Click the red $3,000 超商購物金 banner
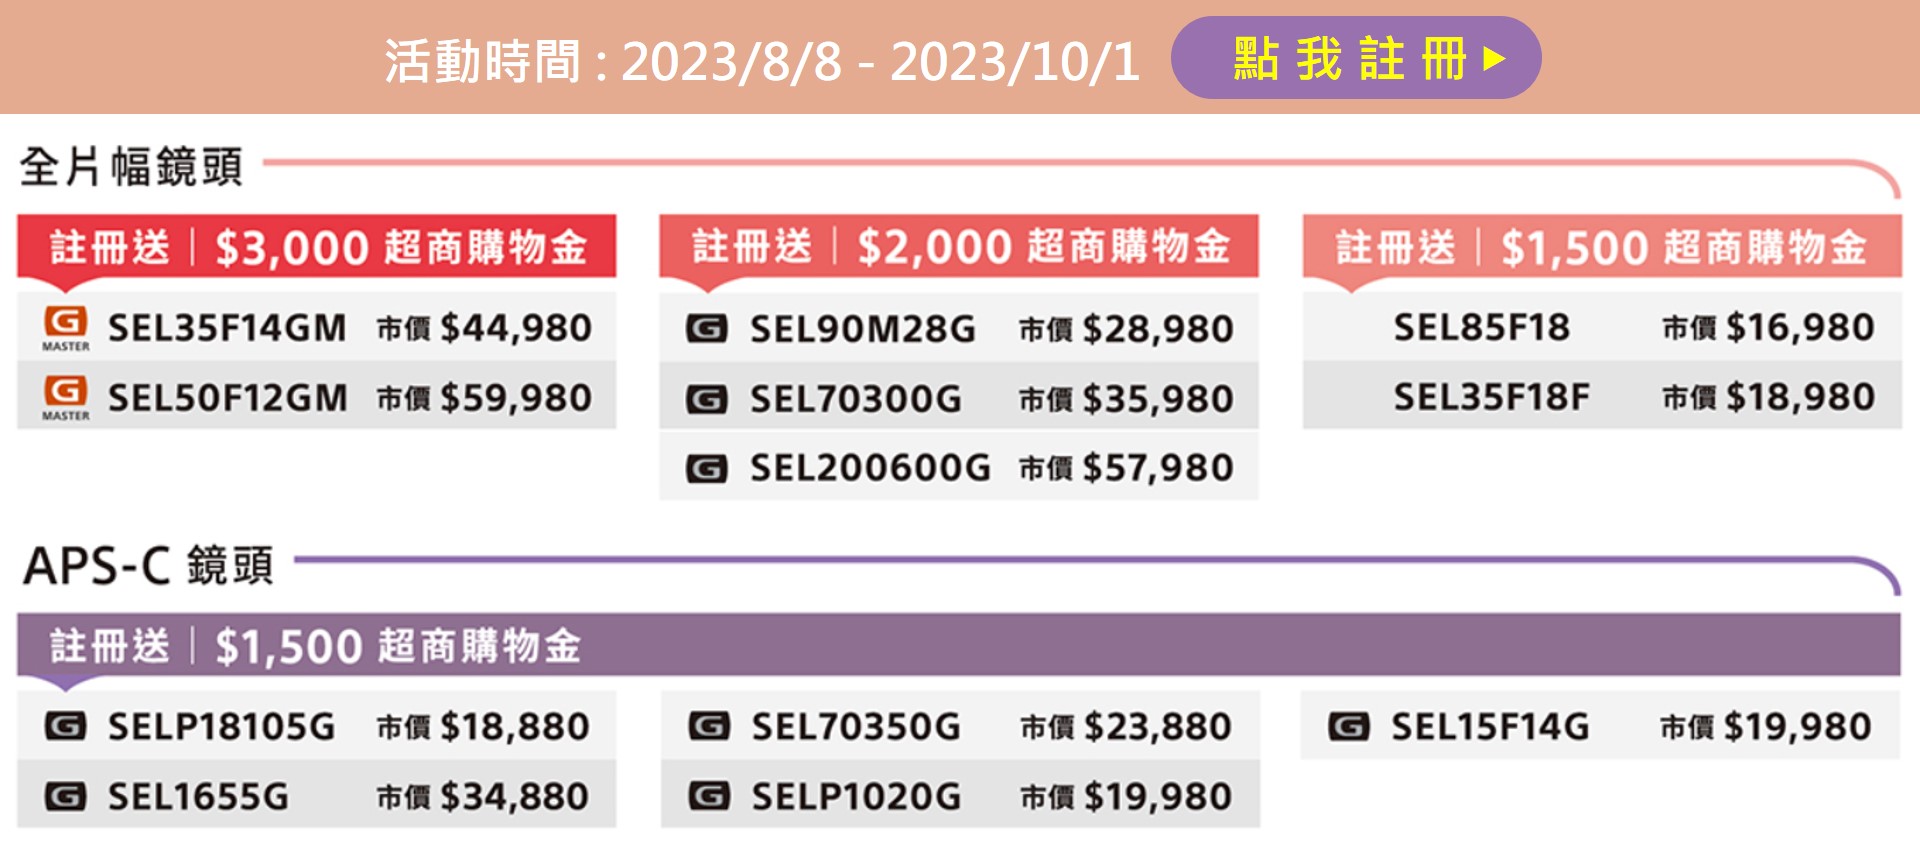The width and height of the screenshot is (1920, 849). tap(317, 246)
